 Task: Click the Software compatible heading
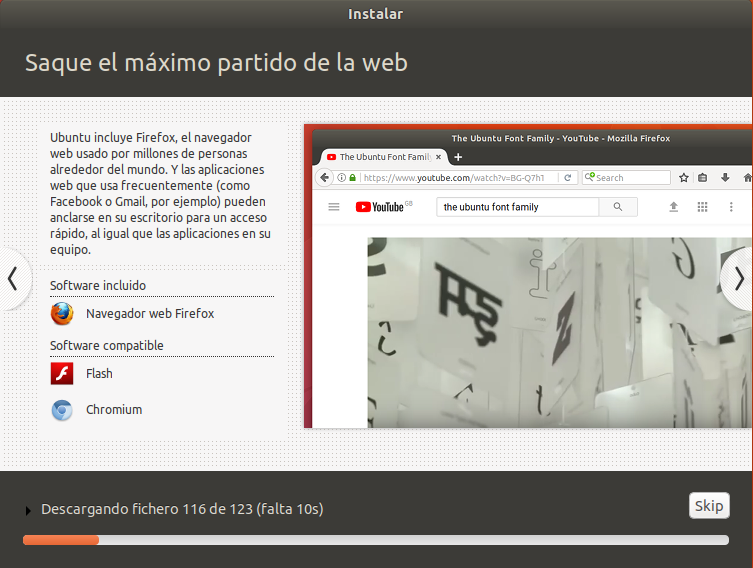tap(107, 346)
